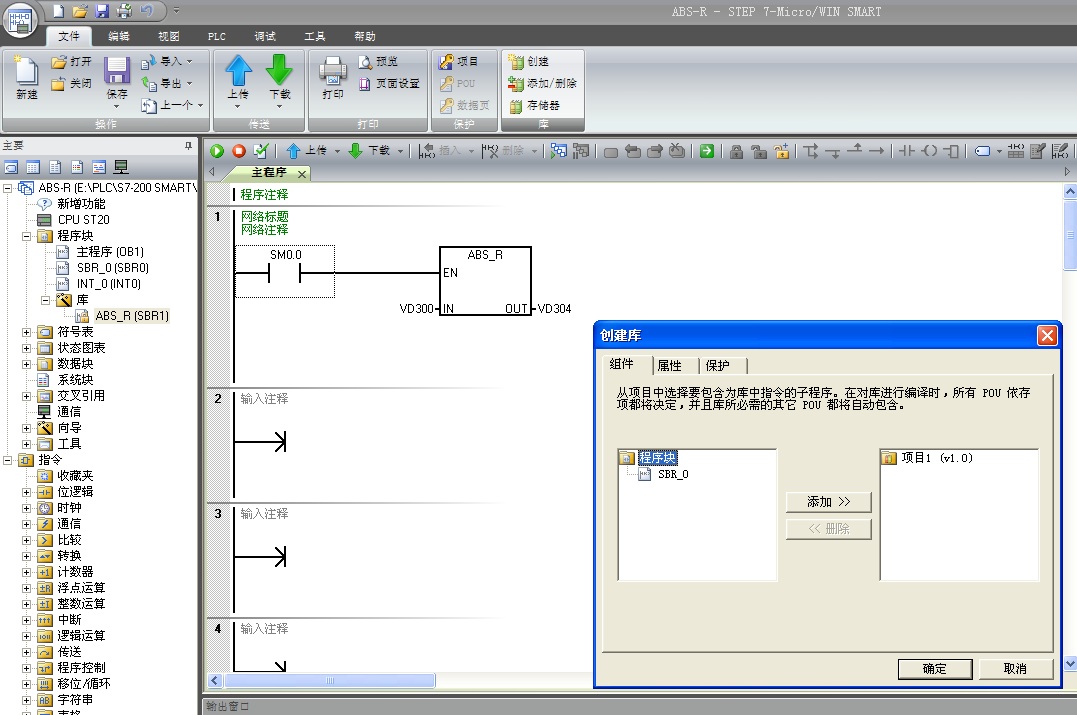The width and height of the screenshot is (1077, 715).
Task: Click the vertical scrollbar up arrow
Action: [x=1070, y=192]
